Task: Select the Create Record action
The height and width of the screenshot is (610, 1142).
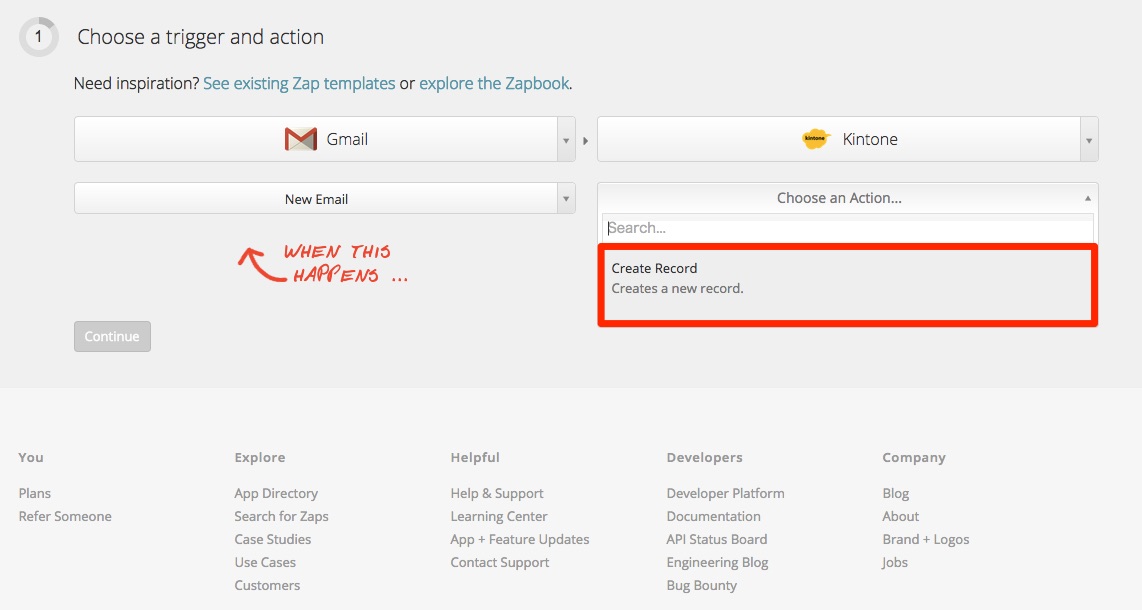Action: 848,285
